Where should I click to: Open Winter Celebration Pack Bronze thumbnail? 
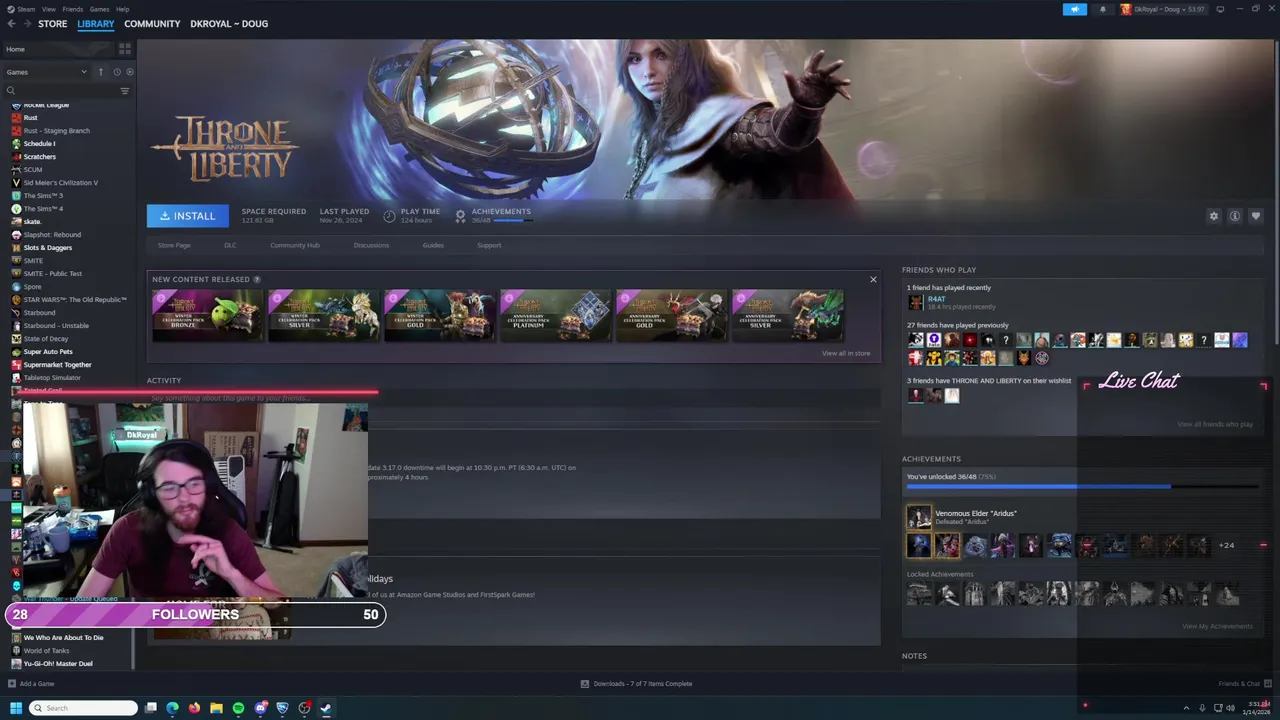coord(208,316)
